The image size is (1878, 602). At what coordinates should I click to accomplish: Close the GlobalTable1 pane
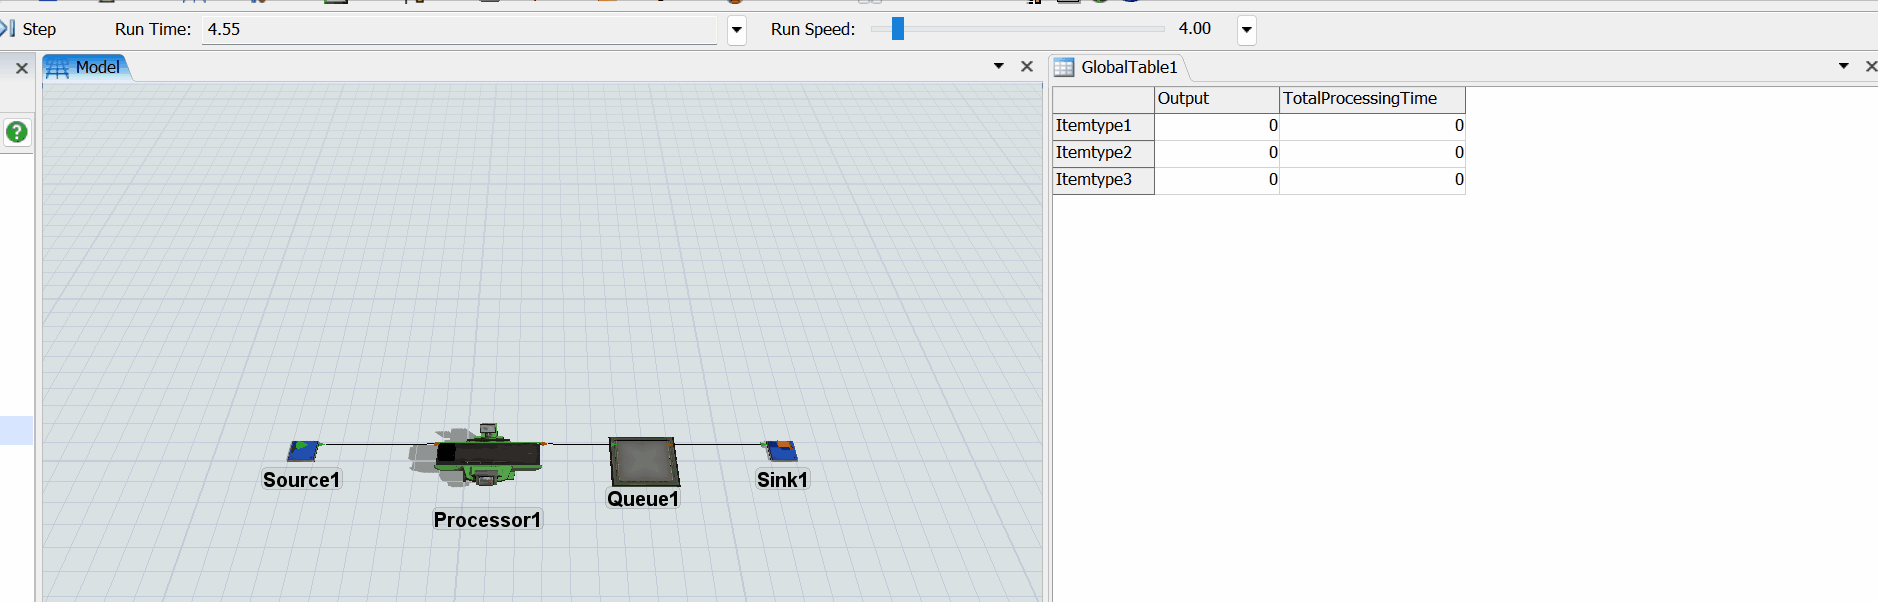point(1871,67)
